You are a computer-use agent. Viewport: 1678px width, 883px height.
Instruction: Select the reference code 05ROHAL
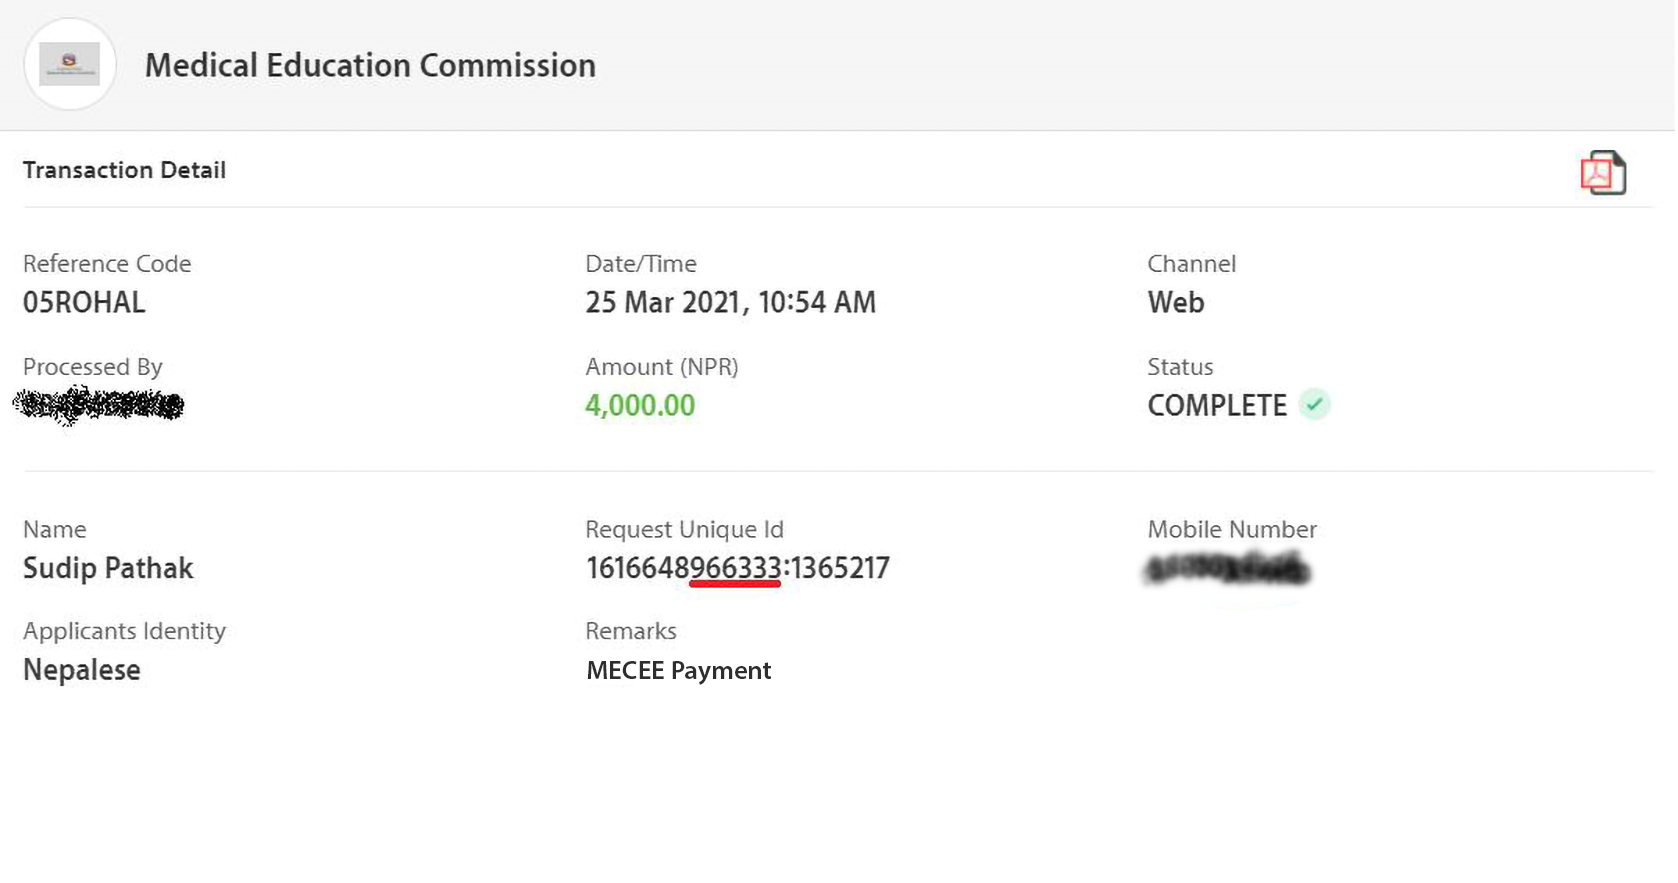tap(84, 302)
